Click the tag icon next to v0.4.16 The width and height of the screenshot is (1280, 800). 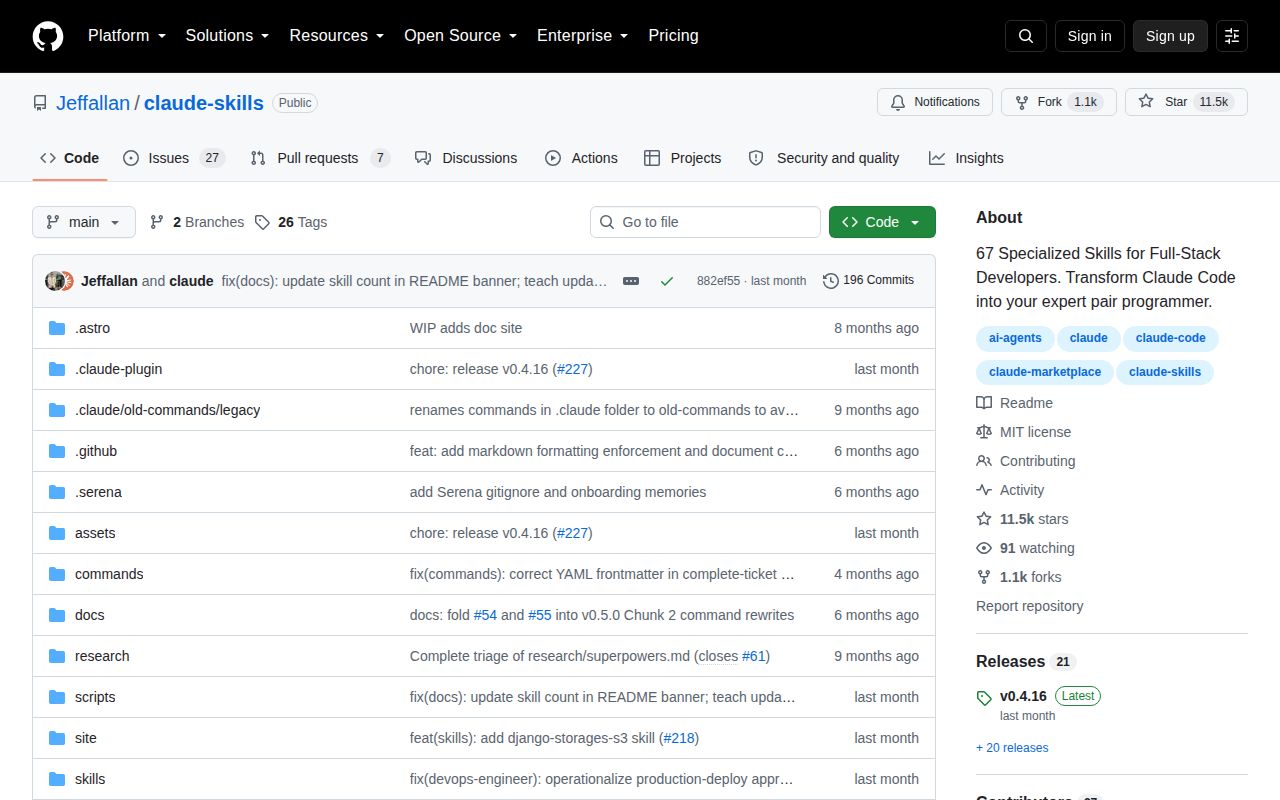tap(984, 698)
